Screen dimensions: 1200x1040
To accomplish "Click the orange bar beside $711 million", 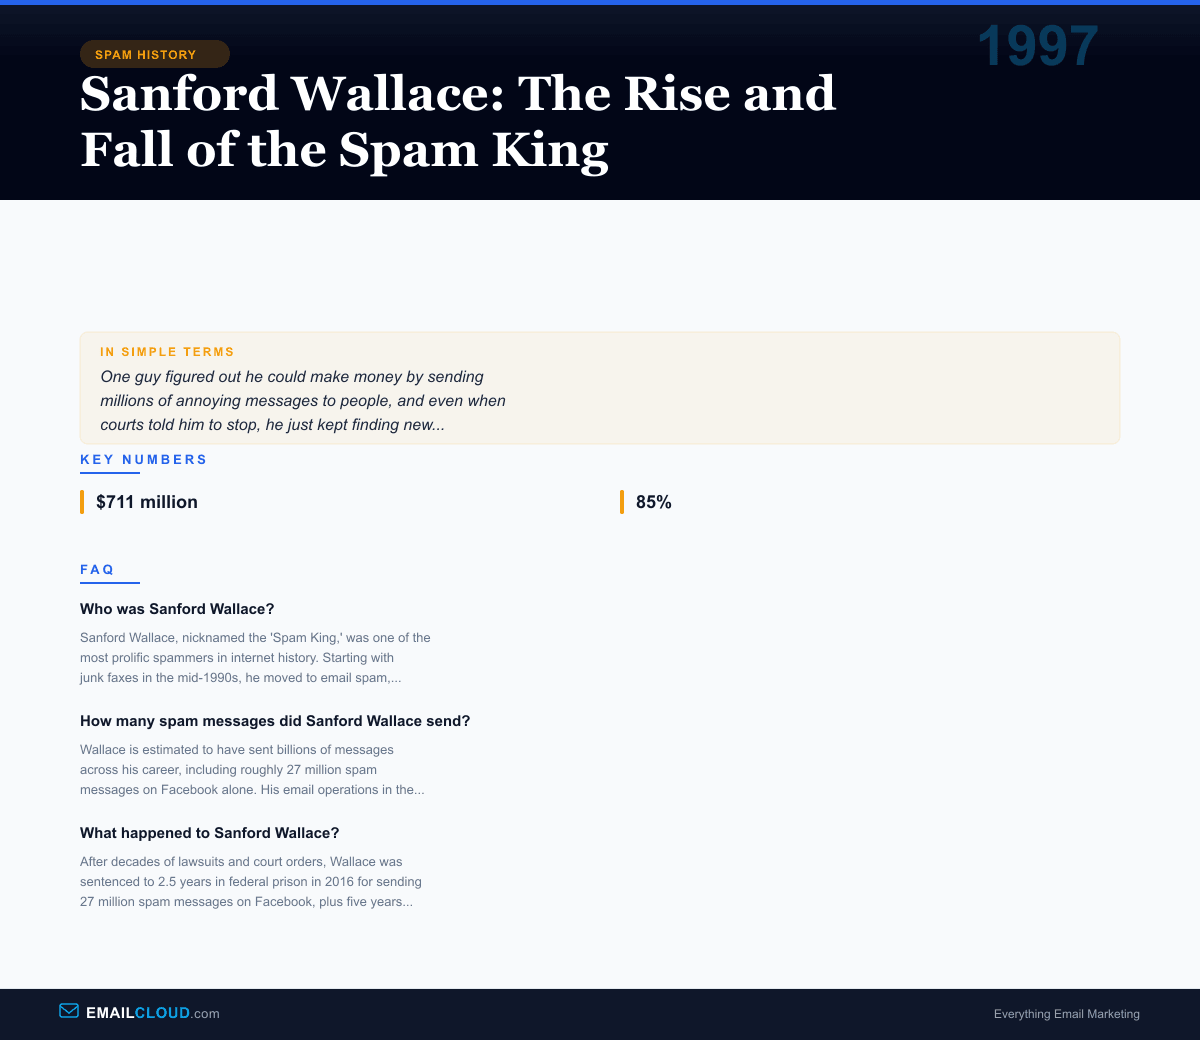I will [x=82, y=502].
